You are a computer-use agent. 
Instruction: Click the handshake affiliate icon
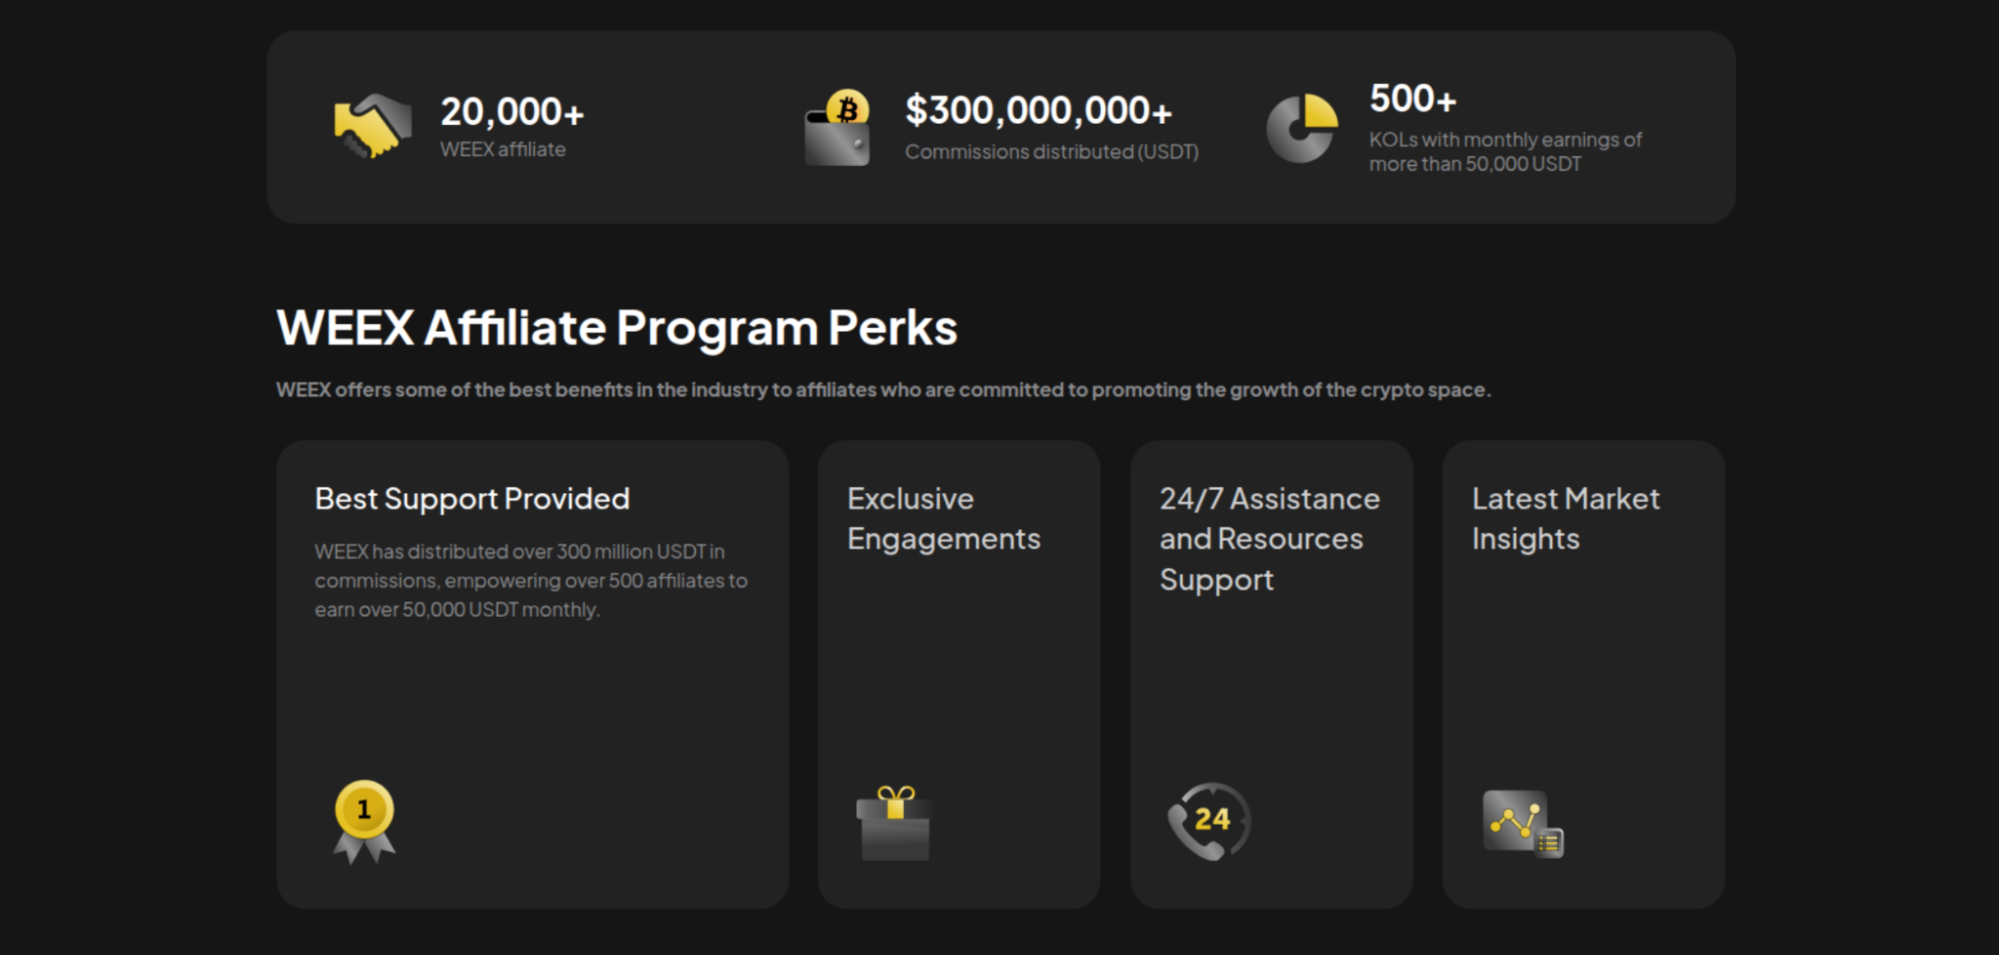[x=372, y=127]
